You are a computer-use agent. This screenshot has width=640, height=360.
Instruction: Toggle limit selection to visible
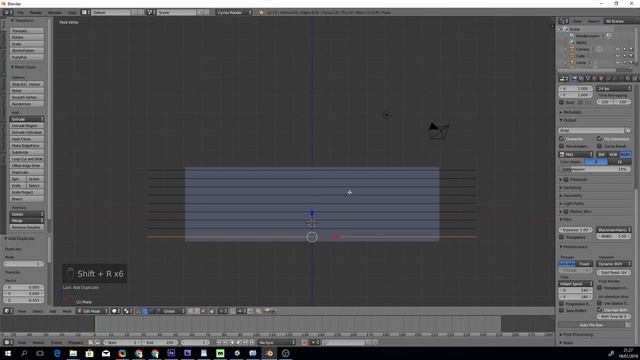(212, 311)
